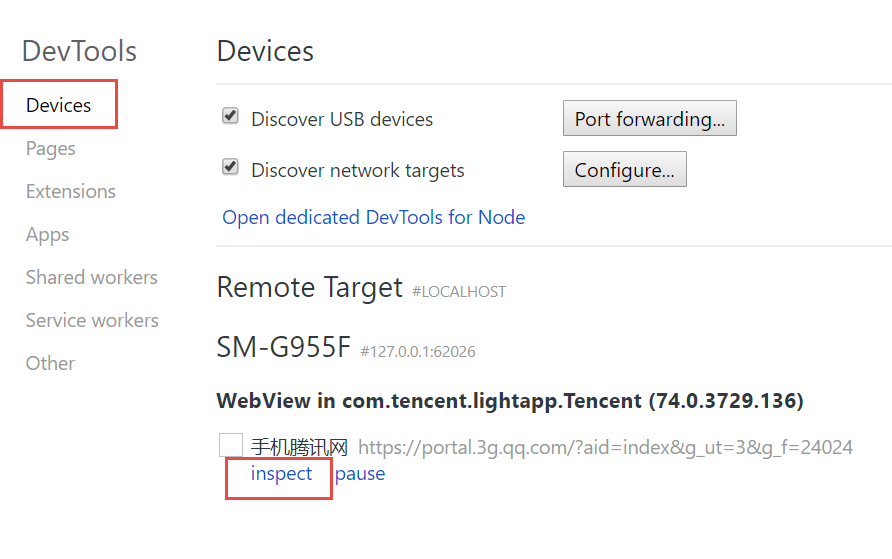Show Shared workers list
The image size is (892, 559).
pos(91,277)
